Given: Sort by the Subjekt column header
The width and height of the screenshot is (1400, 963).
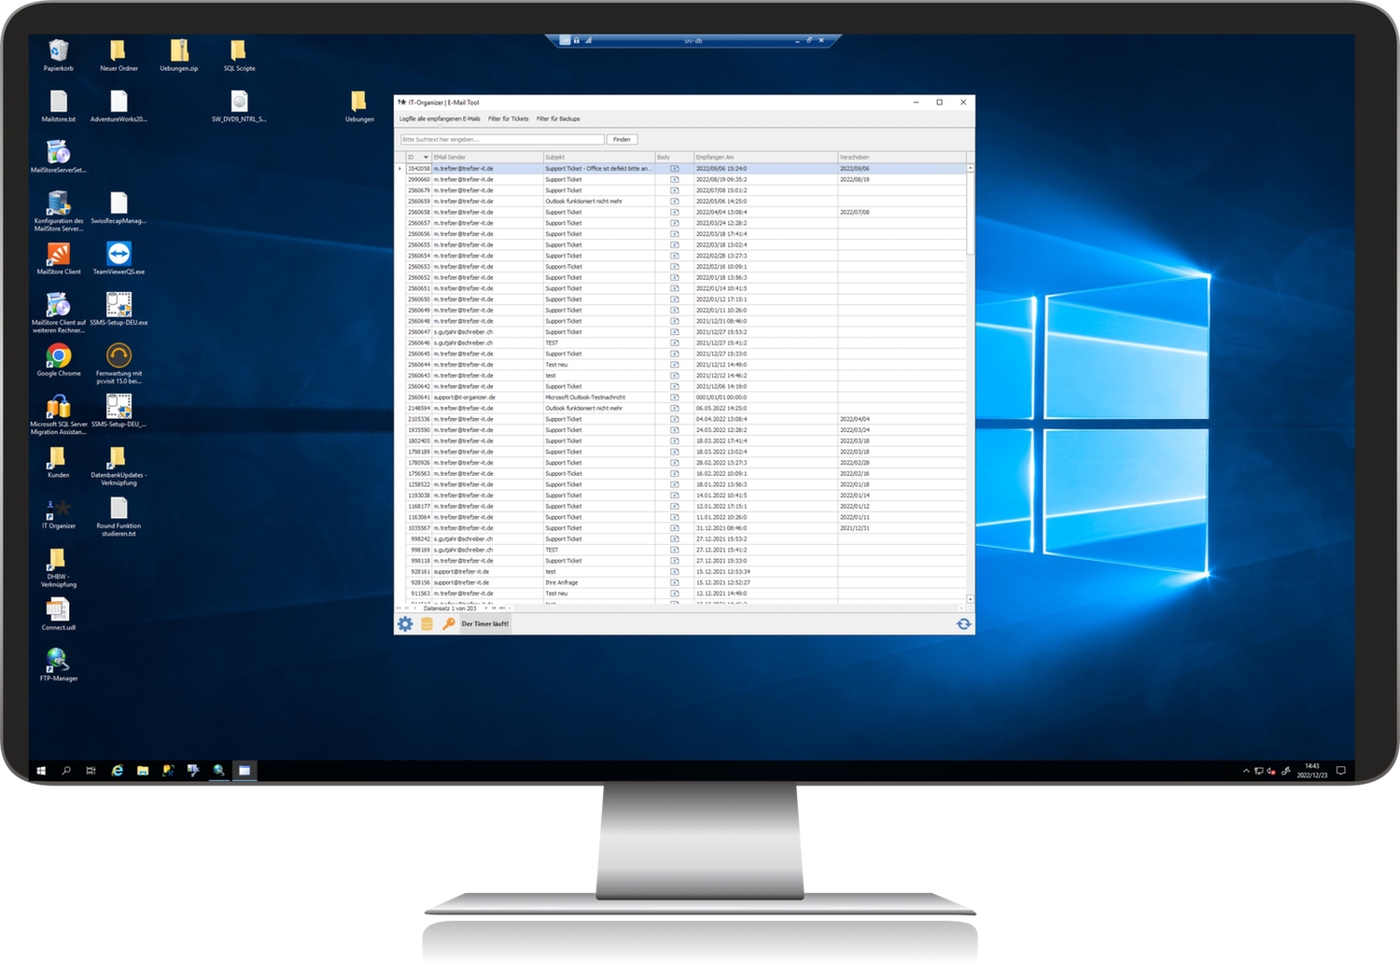Looking at the screenshot, I should coord(599,157).
